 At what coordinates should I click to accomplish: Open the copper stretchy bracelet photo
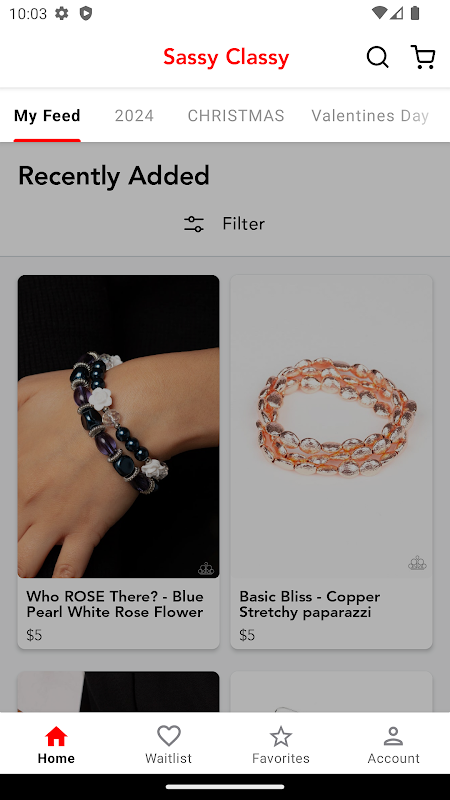click(331, 427)
